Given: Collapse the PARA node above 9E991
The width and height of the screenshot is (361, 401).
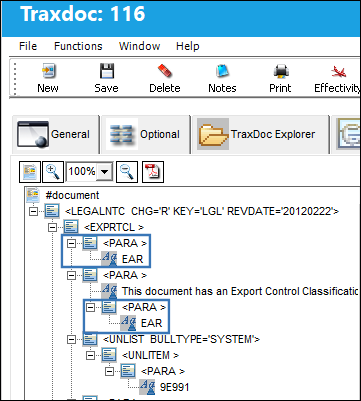Looking at the screenshot, I should [109, 371].
